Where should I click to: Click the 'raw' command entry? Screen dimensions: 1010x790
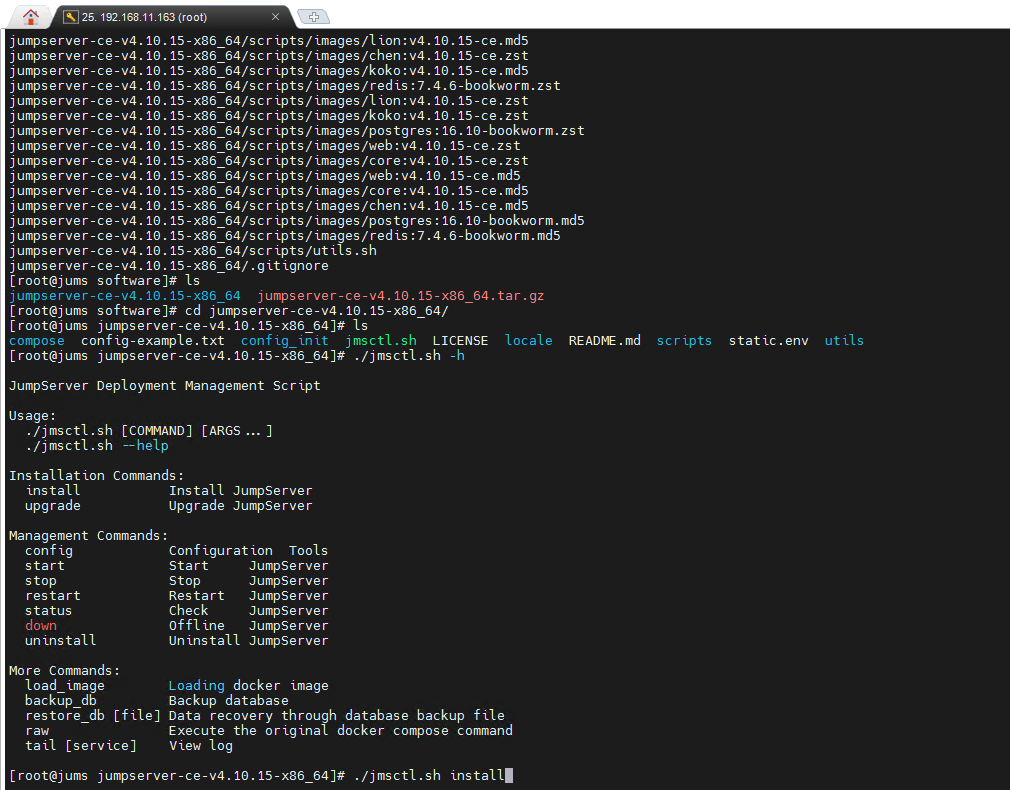37,731
